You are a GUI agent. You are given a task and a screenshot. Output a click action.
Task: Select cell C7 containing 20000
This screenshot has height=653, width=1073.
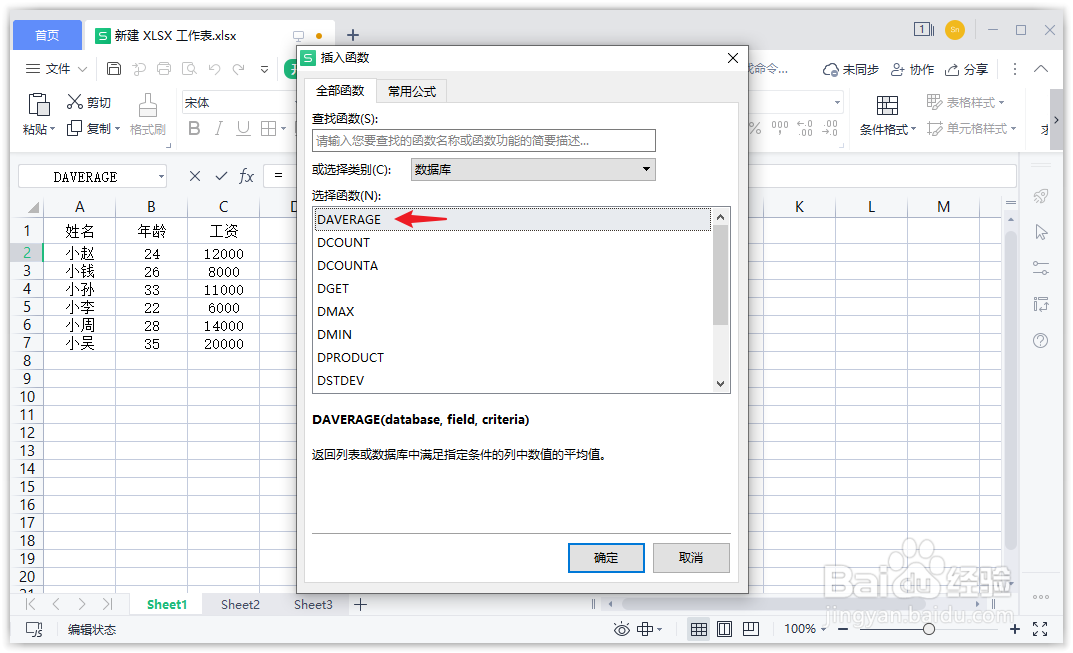(x=224, y=344)
